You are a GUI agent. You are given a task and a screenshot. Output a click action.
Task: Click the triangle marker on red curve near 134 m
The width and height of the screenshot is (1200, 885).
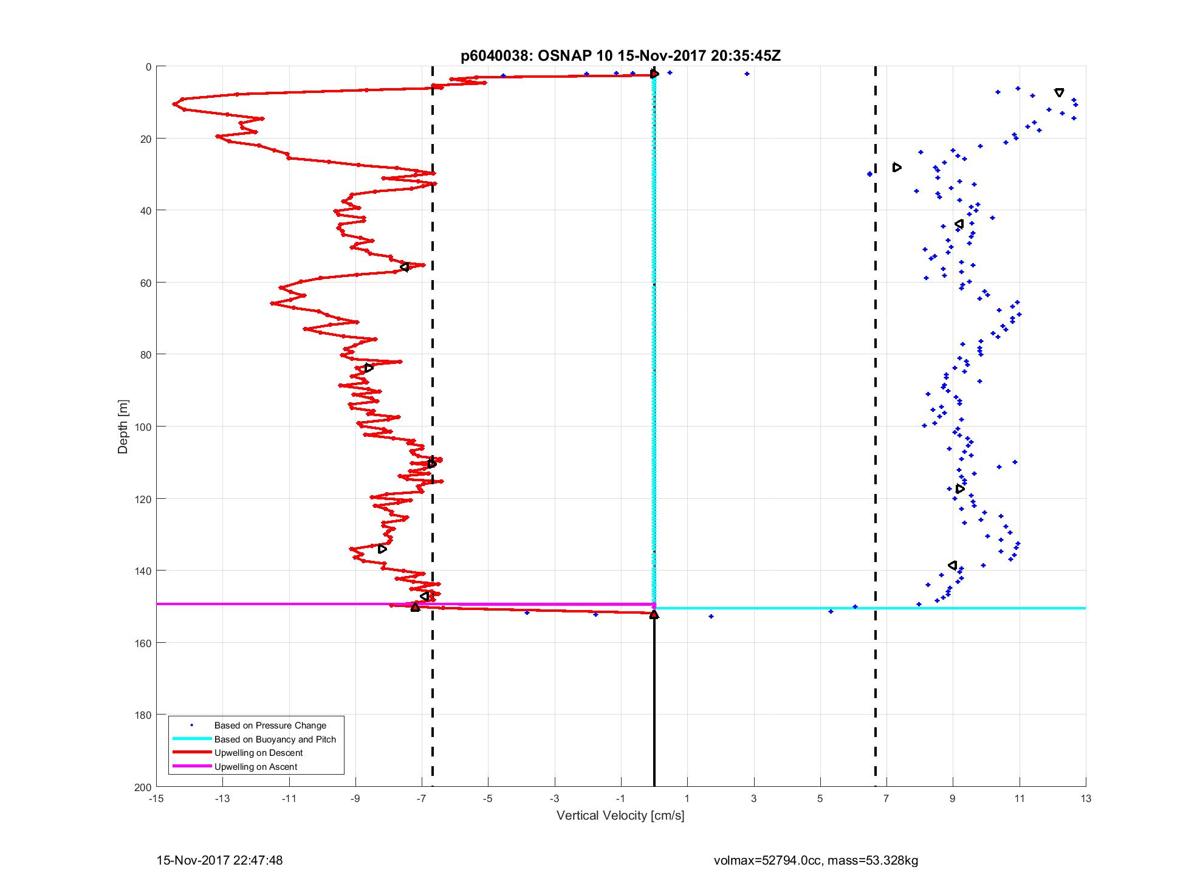(383, 549)
